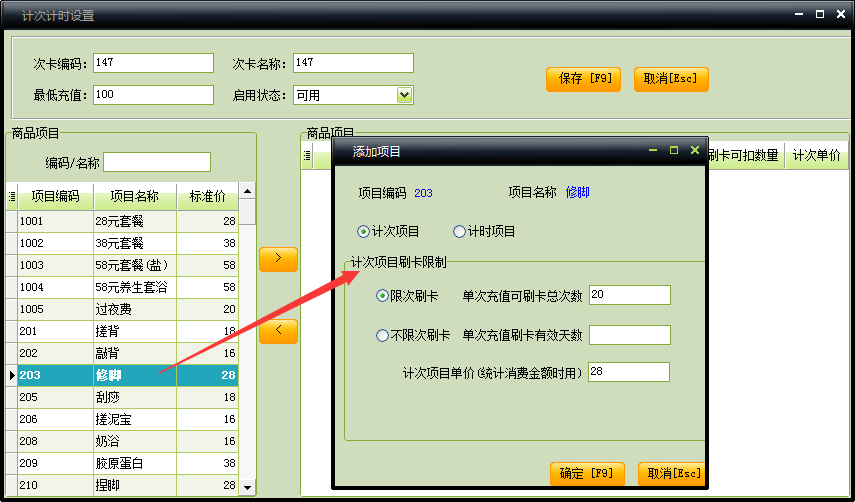
Task: Click the 次卡名称 input field
Action: pos(353,63)
